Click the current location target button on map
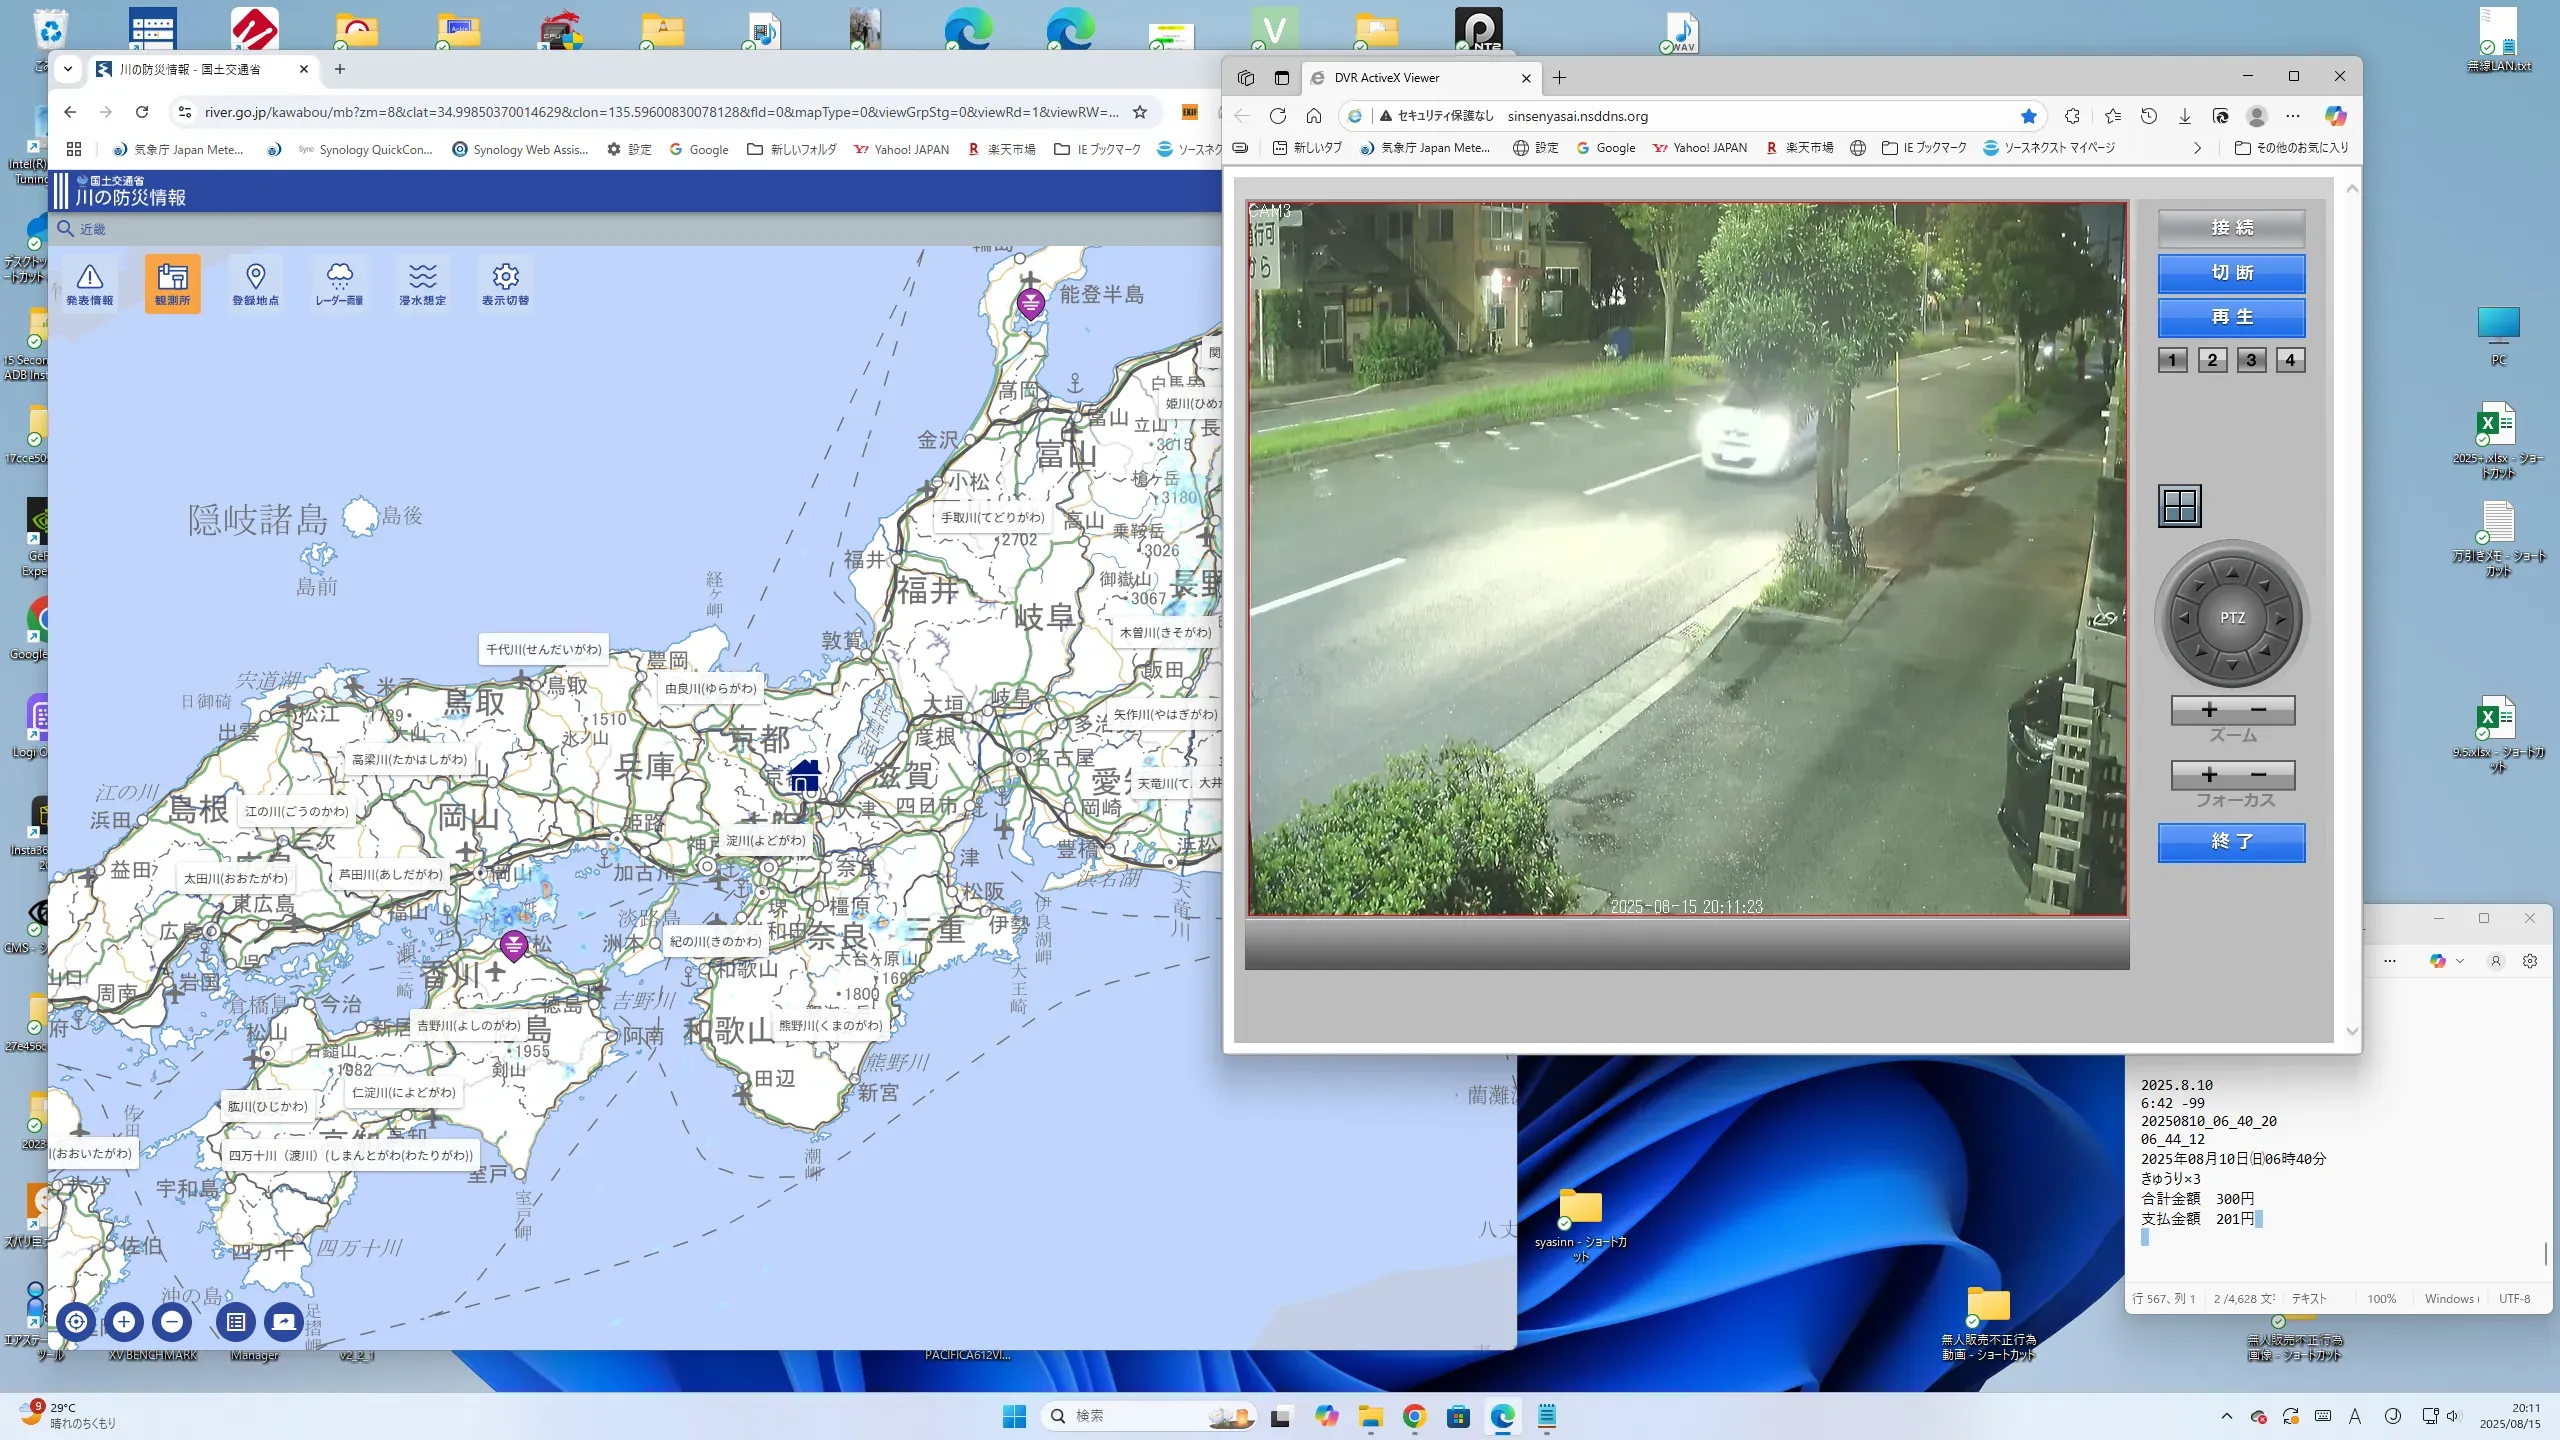2560x1440 pixels. pos(76,1321)
